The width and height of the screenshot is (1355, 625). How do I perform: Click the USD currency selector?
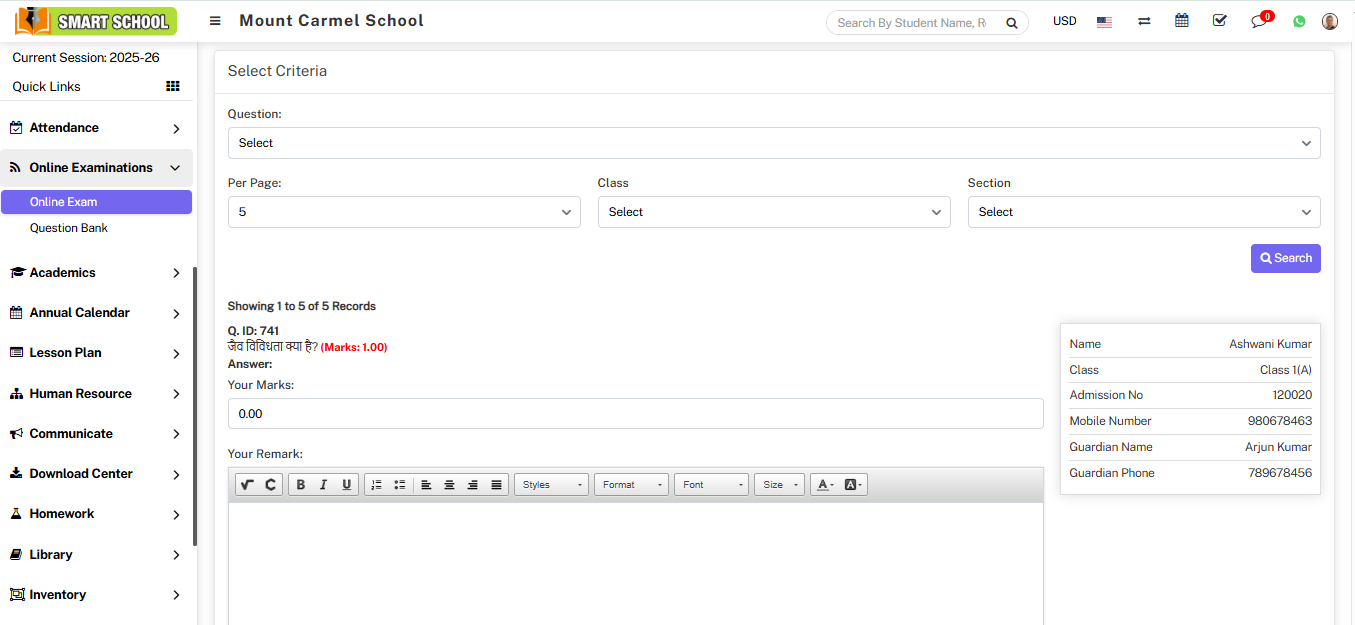pos(1064,21)
